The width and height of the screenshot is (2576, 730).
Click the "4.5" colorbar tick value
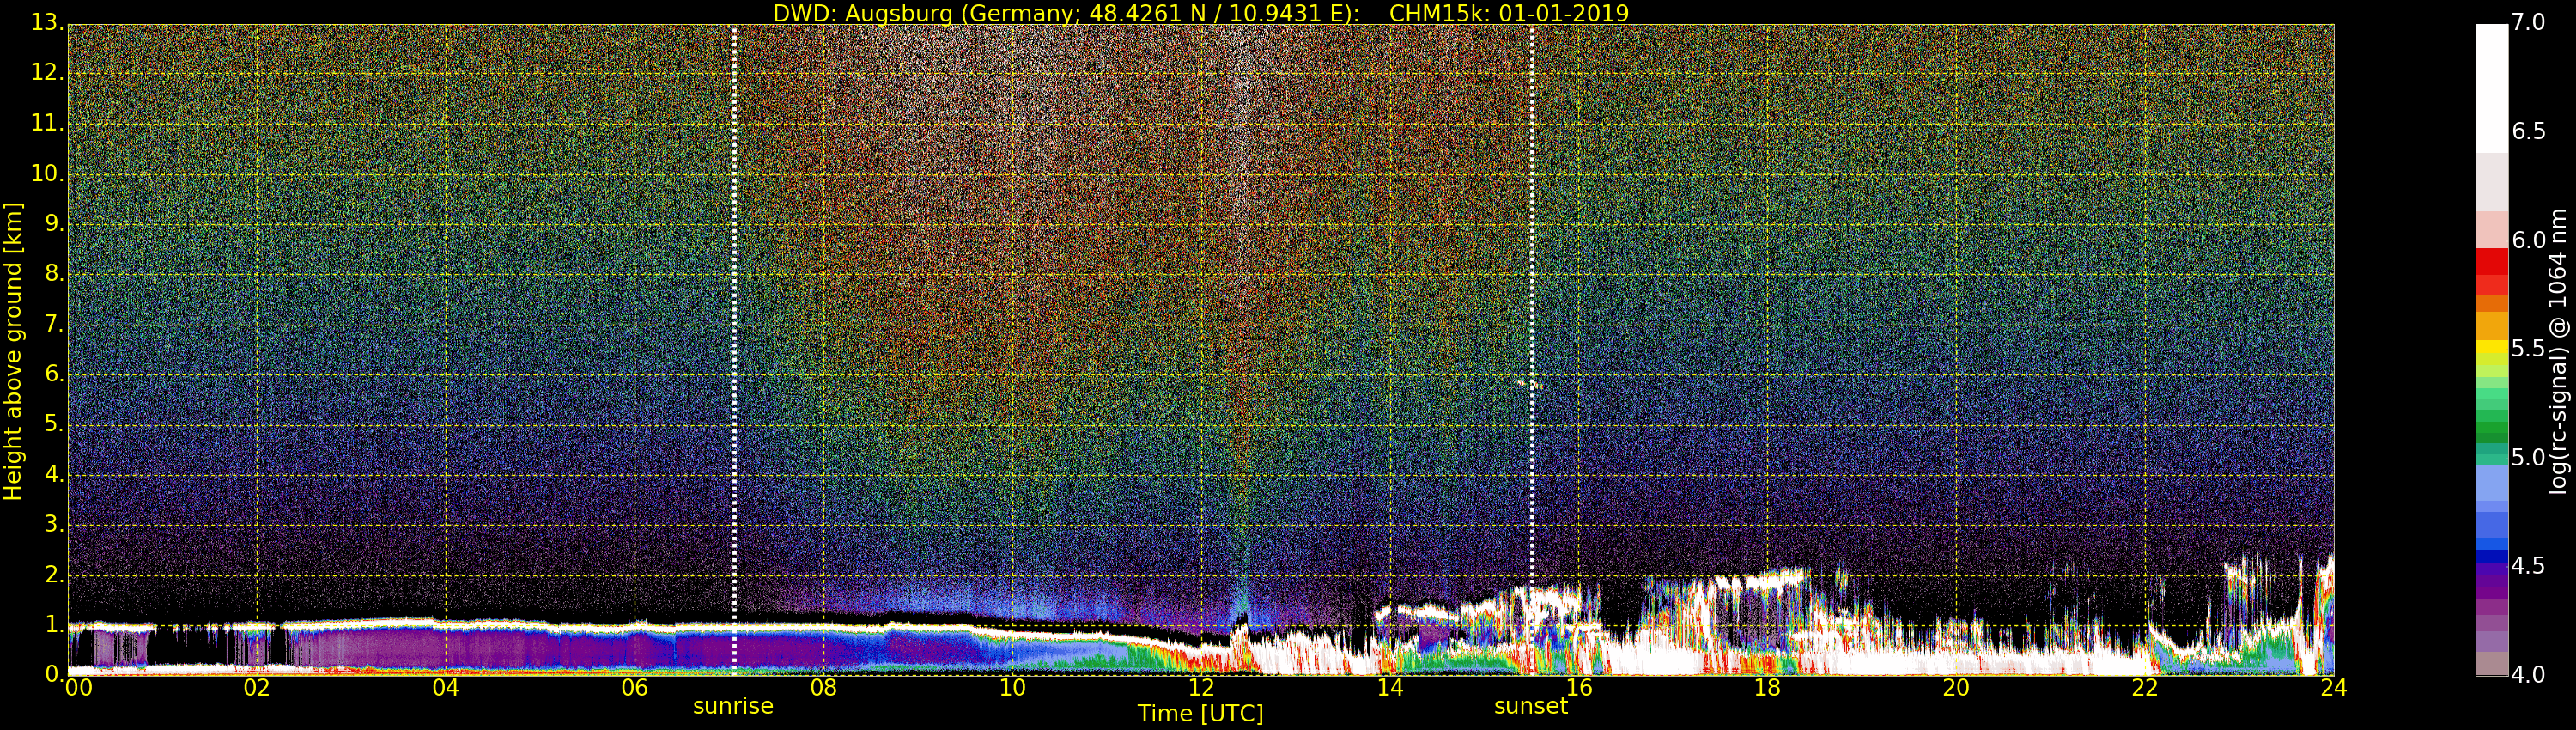coord(2529,566)
